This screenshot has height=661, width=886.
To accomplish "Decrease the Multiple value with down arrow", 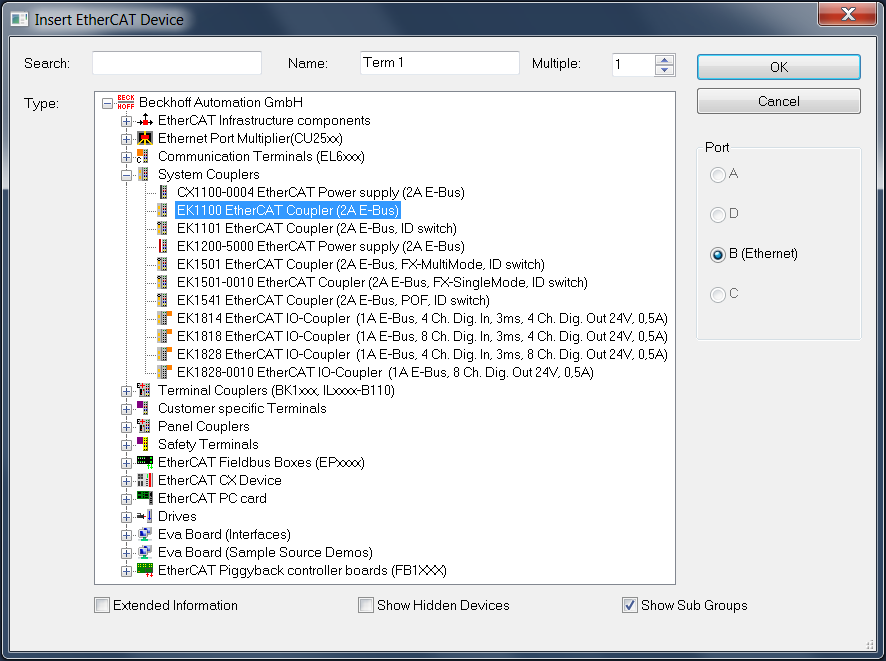I will [x=664, y=70].
